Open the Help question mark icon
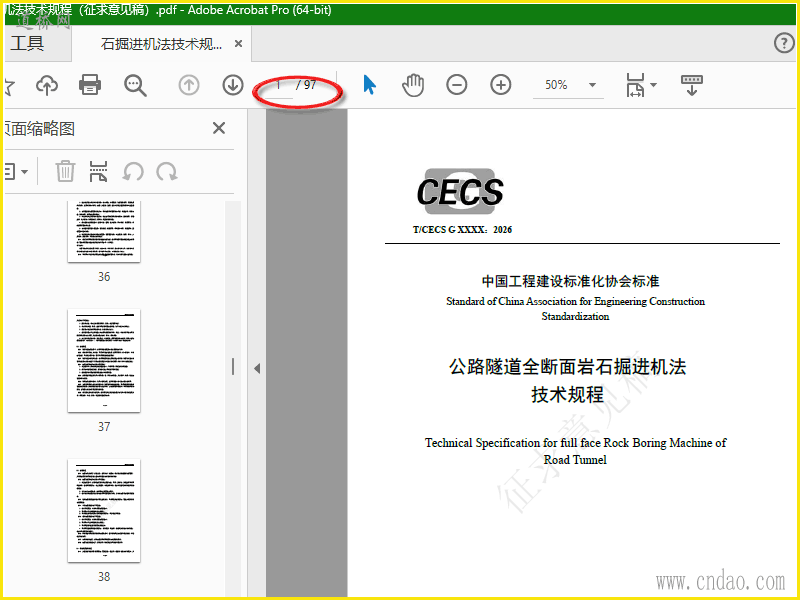Viewport: 800px width, 600px height. point(784,43)
